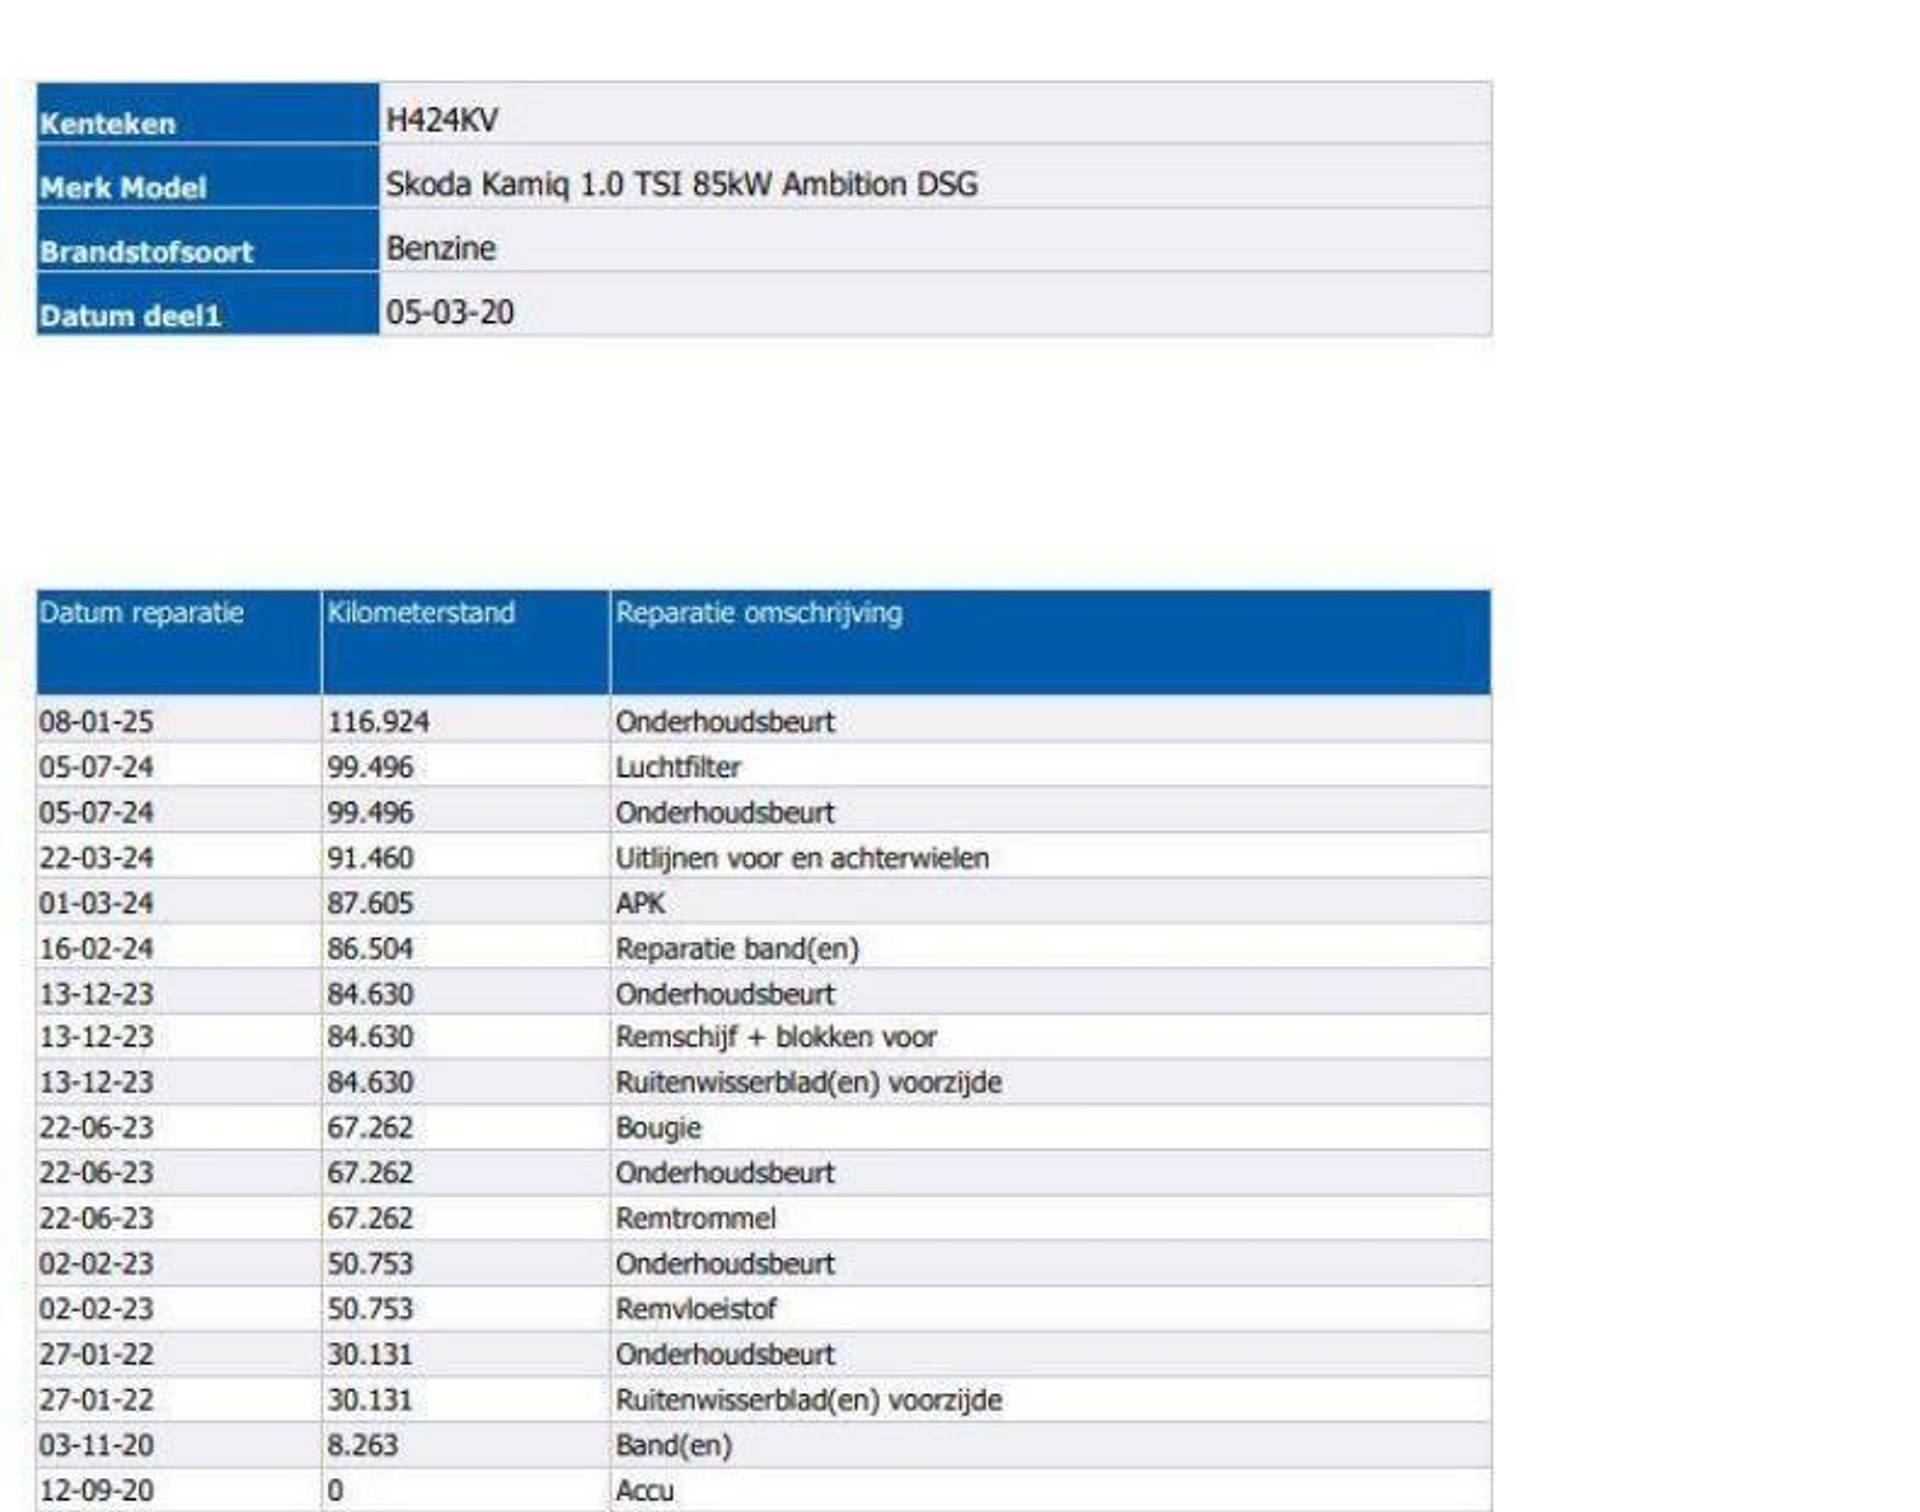Viewport: 1920px width, 1512px height.
Task: Click the 116.924 kilometer reading
Action: [378, 722]
